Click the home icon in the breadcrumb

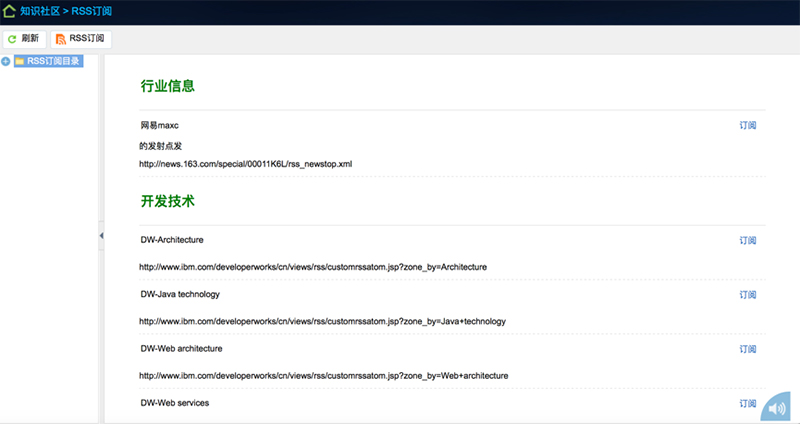pos(9,10)
